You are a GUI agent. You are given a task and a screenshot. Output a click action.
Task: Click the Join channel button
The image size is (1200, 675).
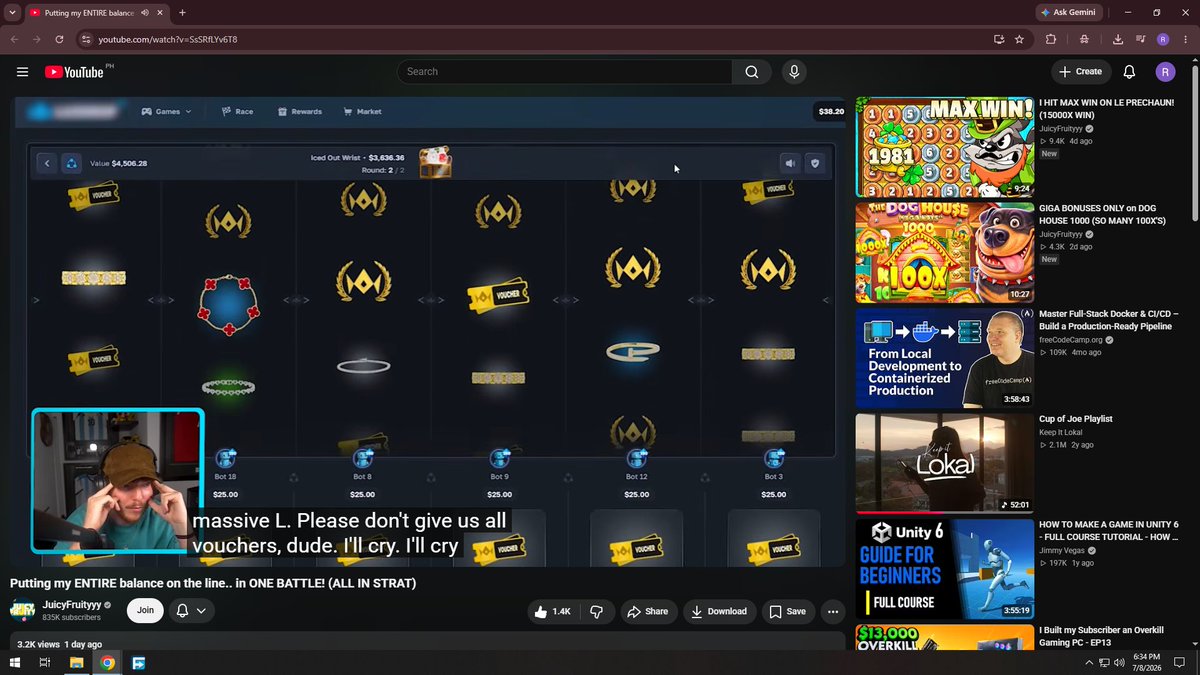pos(145,610)
